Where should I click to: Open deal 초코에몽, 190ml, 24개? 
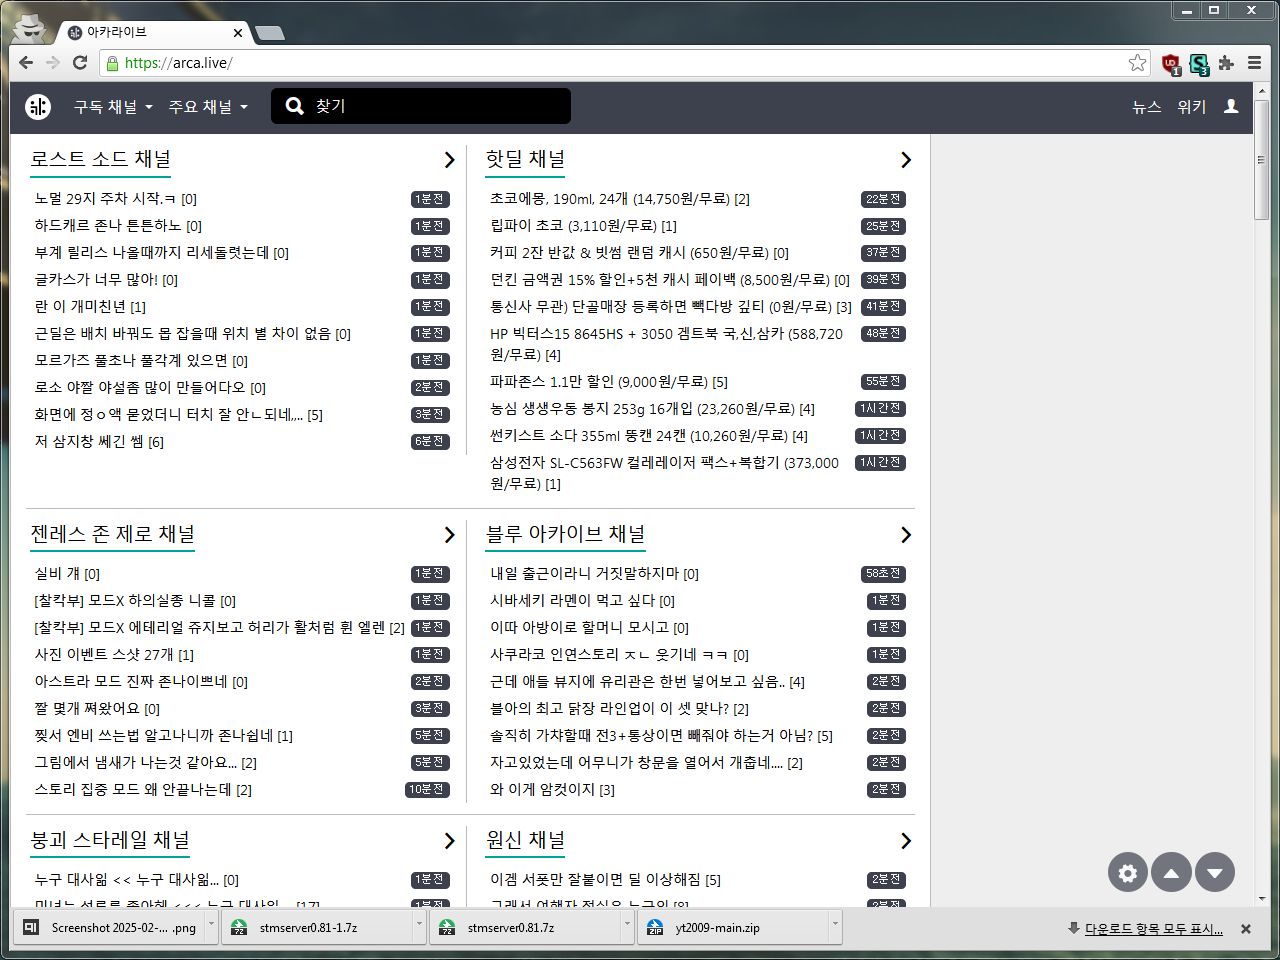coord(619,199)
